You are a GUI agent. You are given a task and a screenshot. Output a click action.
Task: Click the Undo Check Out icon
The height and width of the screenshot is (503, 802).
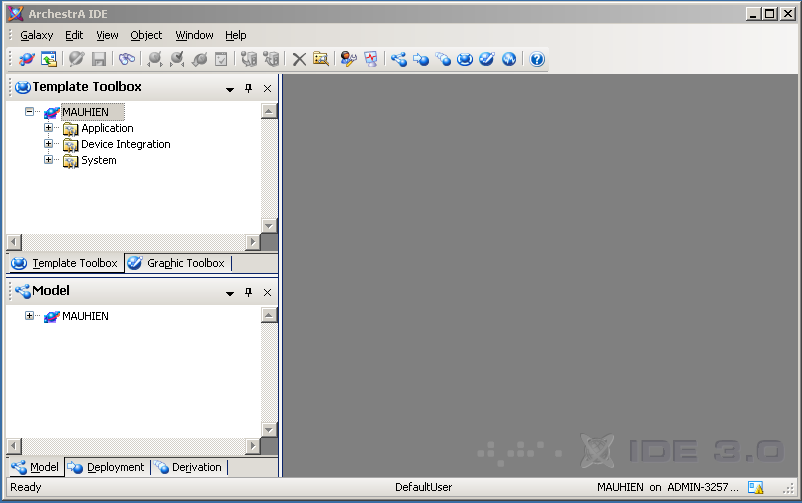[x=199, y=59]
